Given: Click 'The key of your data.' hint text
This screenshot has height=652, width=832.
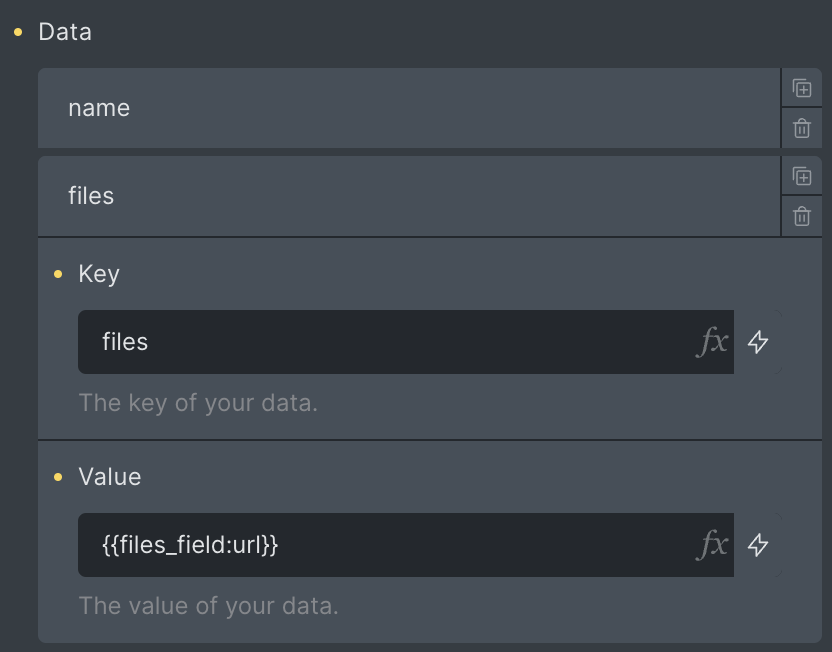Looking at the screenshot, I should (x=198, y=403).
